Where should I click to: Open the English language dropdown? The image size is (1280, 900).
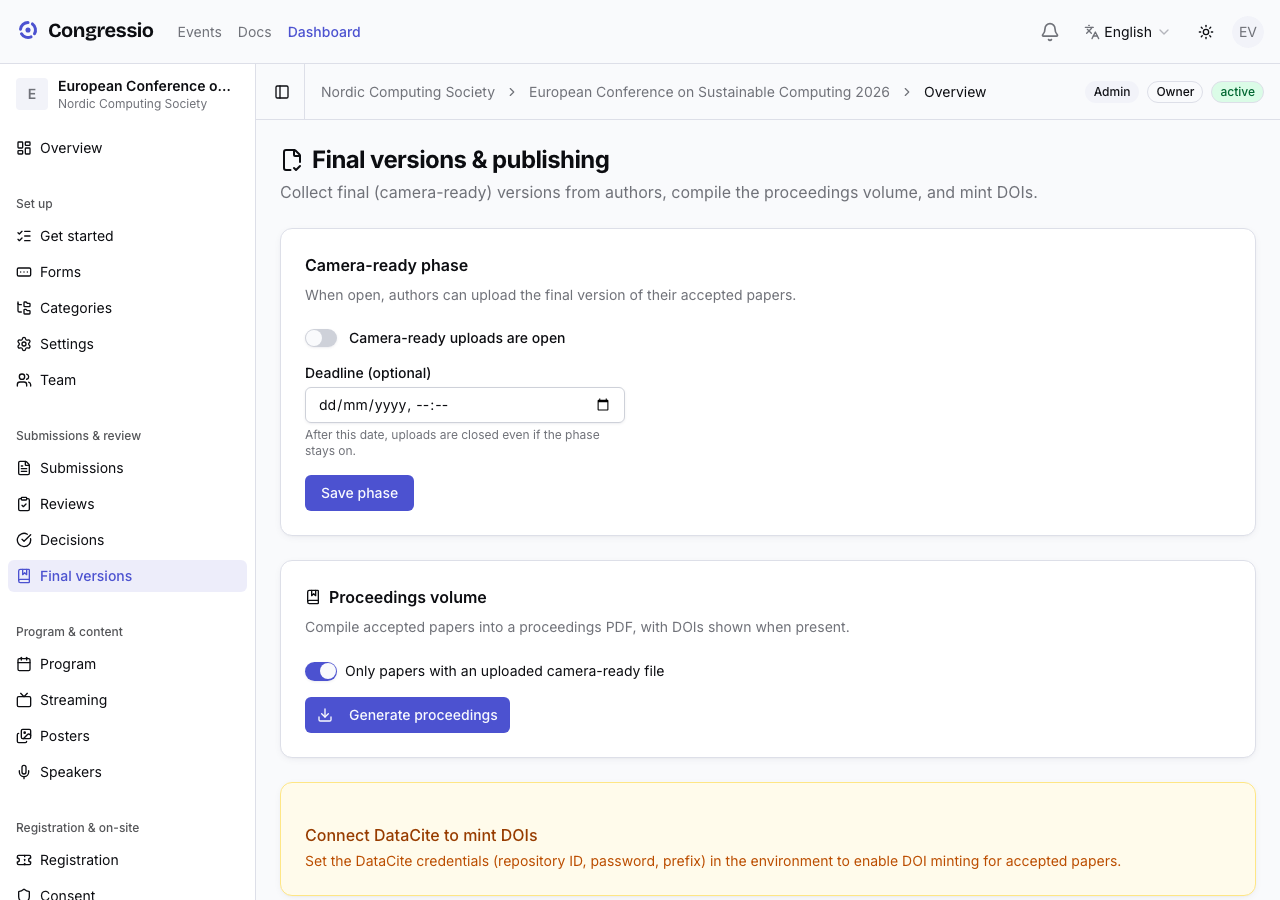pyautogui.click(x=1127, y=32)
